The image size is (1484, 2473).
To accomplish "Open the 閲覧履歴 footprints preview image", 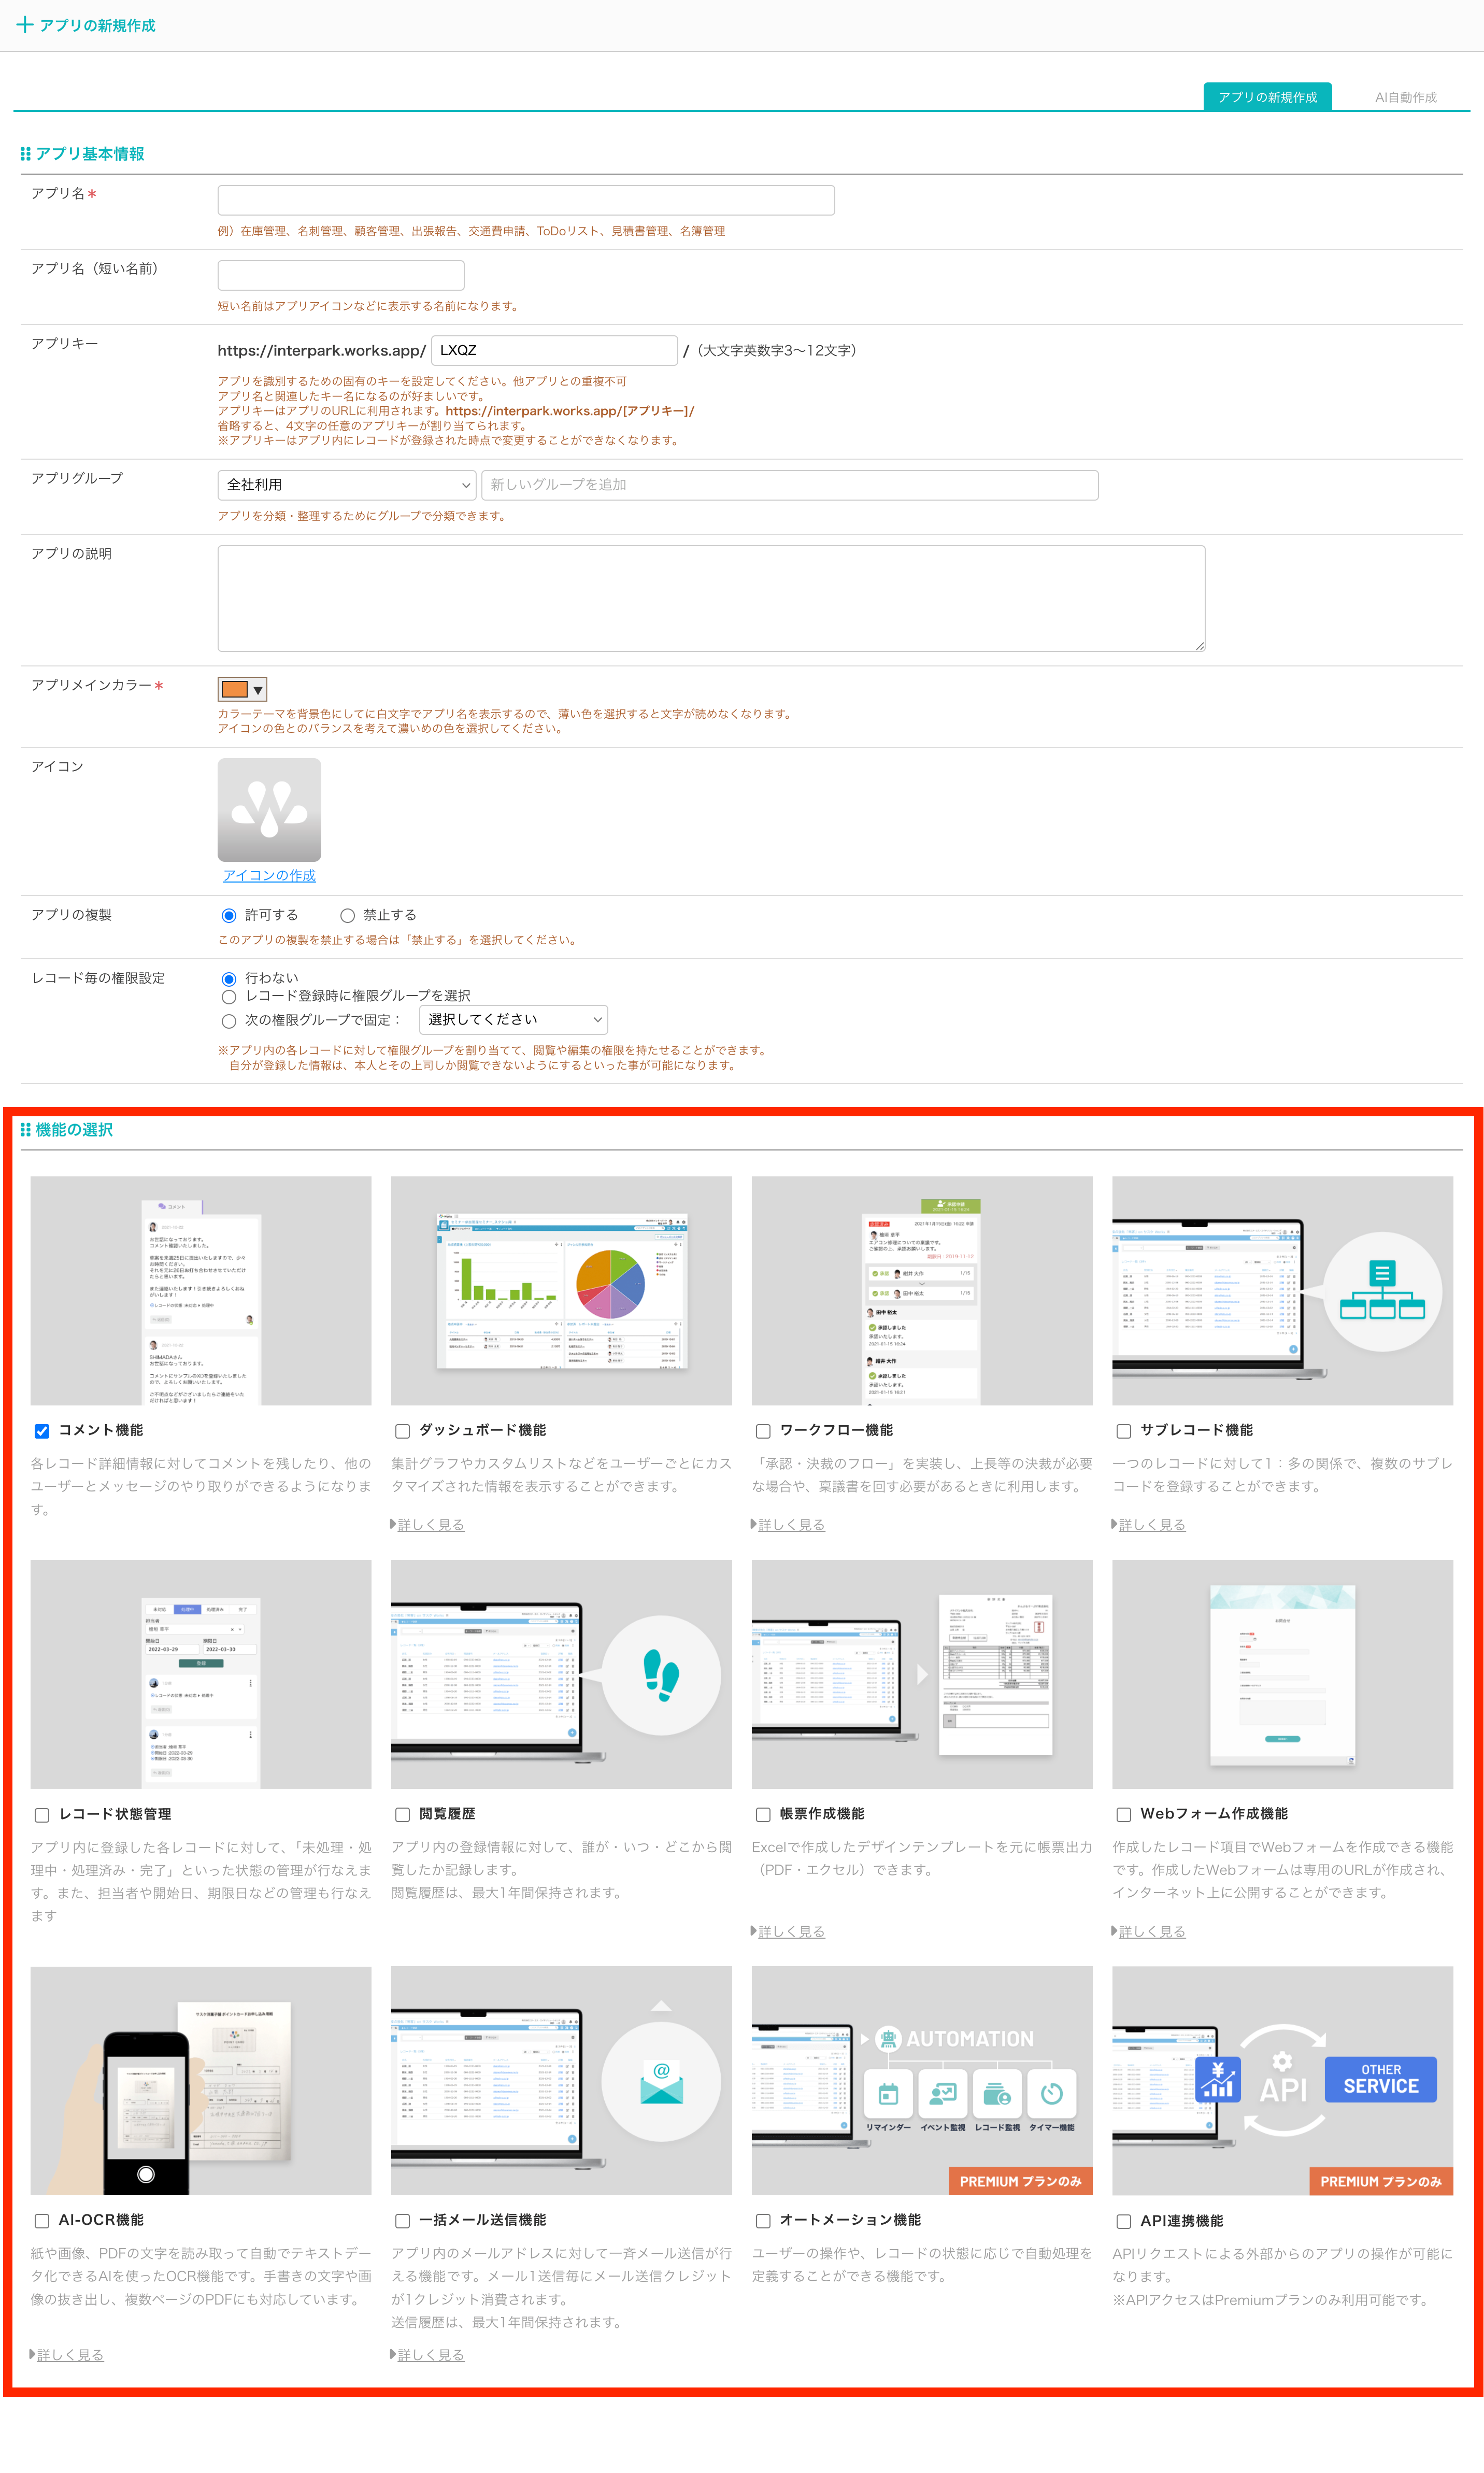I will [561, 1674].
